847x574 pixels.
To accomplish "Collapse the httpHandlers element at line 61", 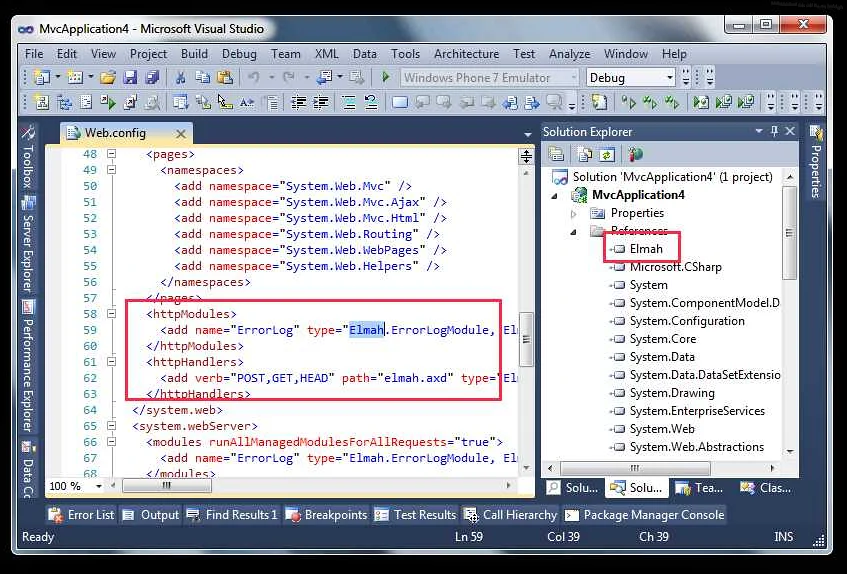I will click(x=111, y=362).
